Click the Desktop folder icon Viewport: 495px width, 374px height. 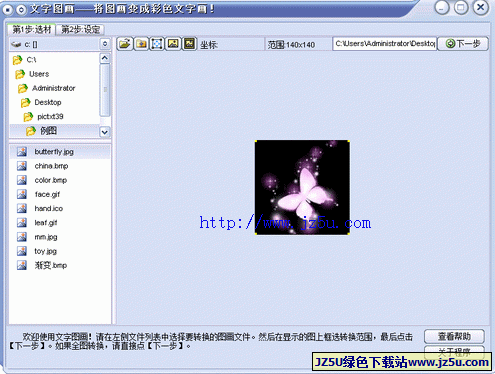click(x=25, y=102)
